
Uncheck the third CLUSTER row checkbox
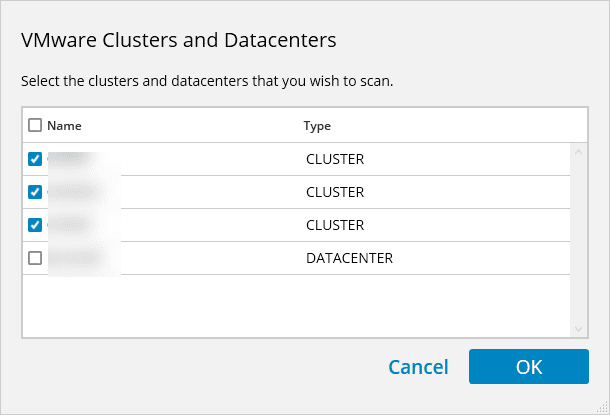(x=35, y=225)
